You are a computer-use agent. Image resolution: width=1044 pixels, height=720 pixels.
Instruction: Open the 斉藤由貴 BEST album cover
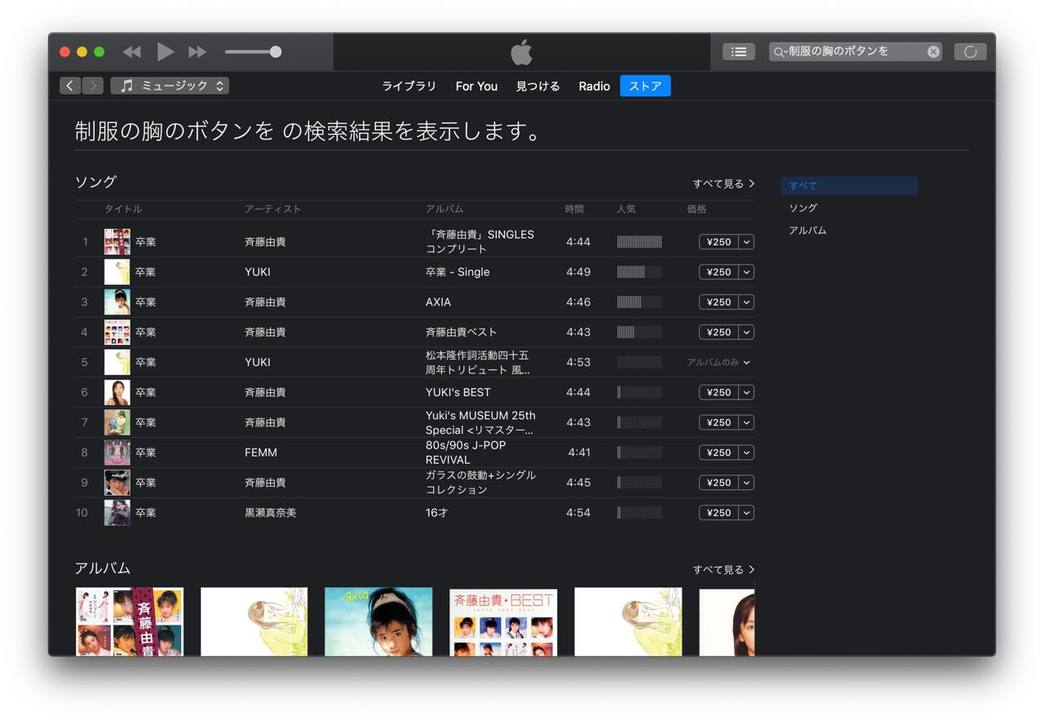tap(503, 621)
